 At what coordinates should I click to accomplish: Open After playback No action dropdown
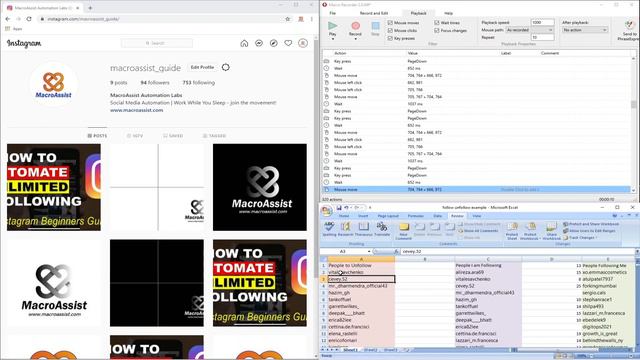(584, 30)
